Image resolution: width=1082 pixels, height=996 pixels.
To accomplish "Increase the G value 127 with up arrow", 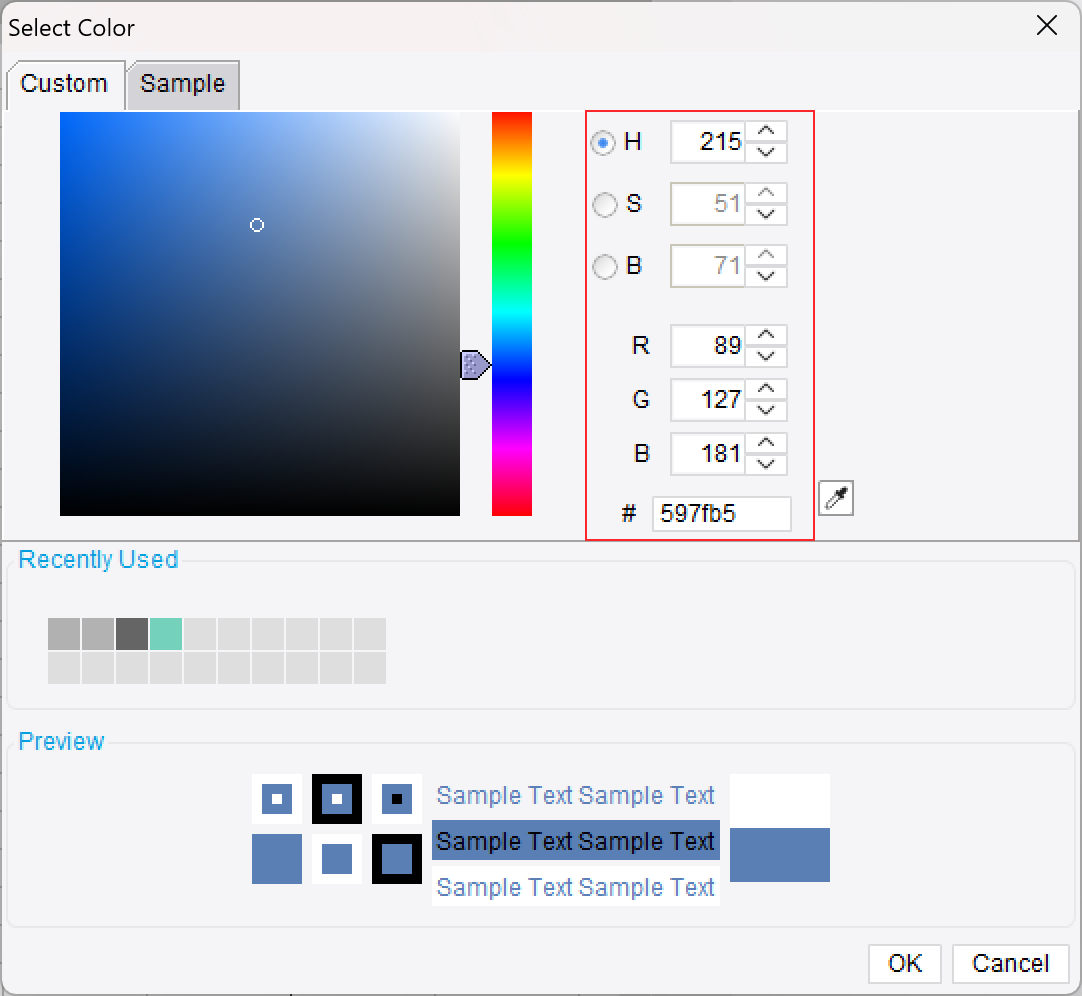I will coord(766,389).
